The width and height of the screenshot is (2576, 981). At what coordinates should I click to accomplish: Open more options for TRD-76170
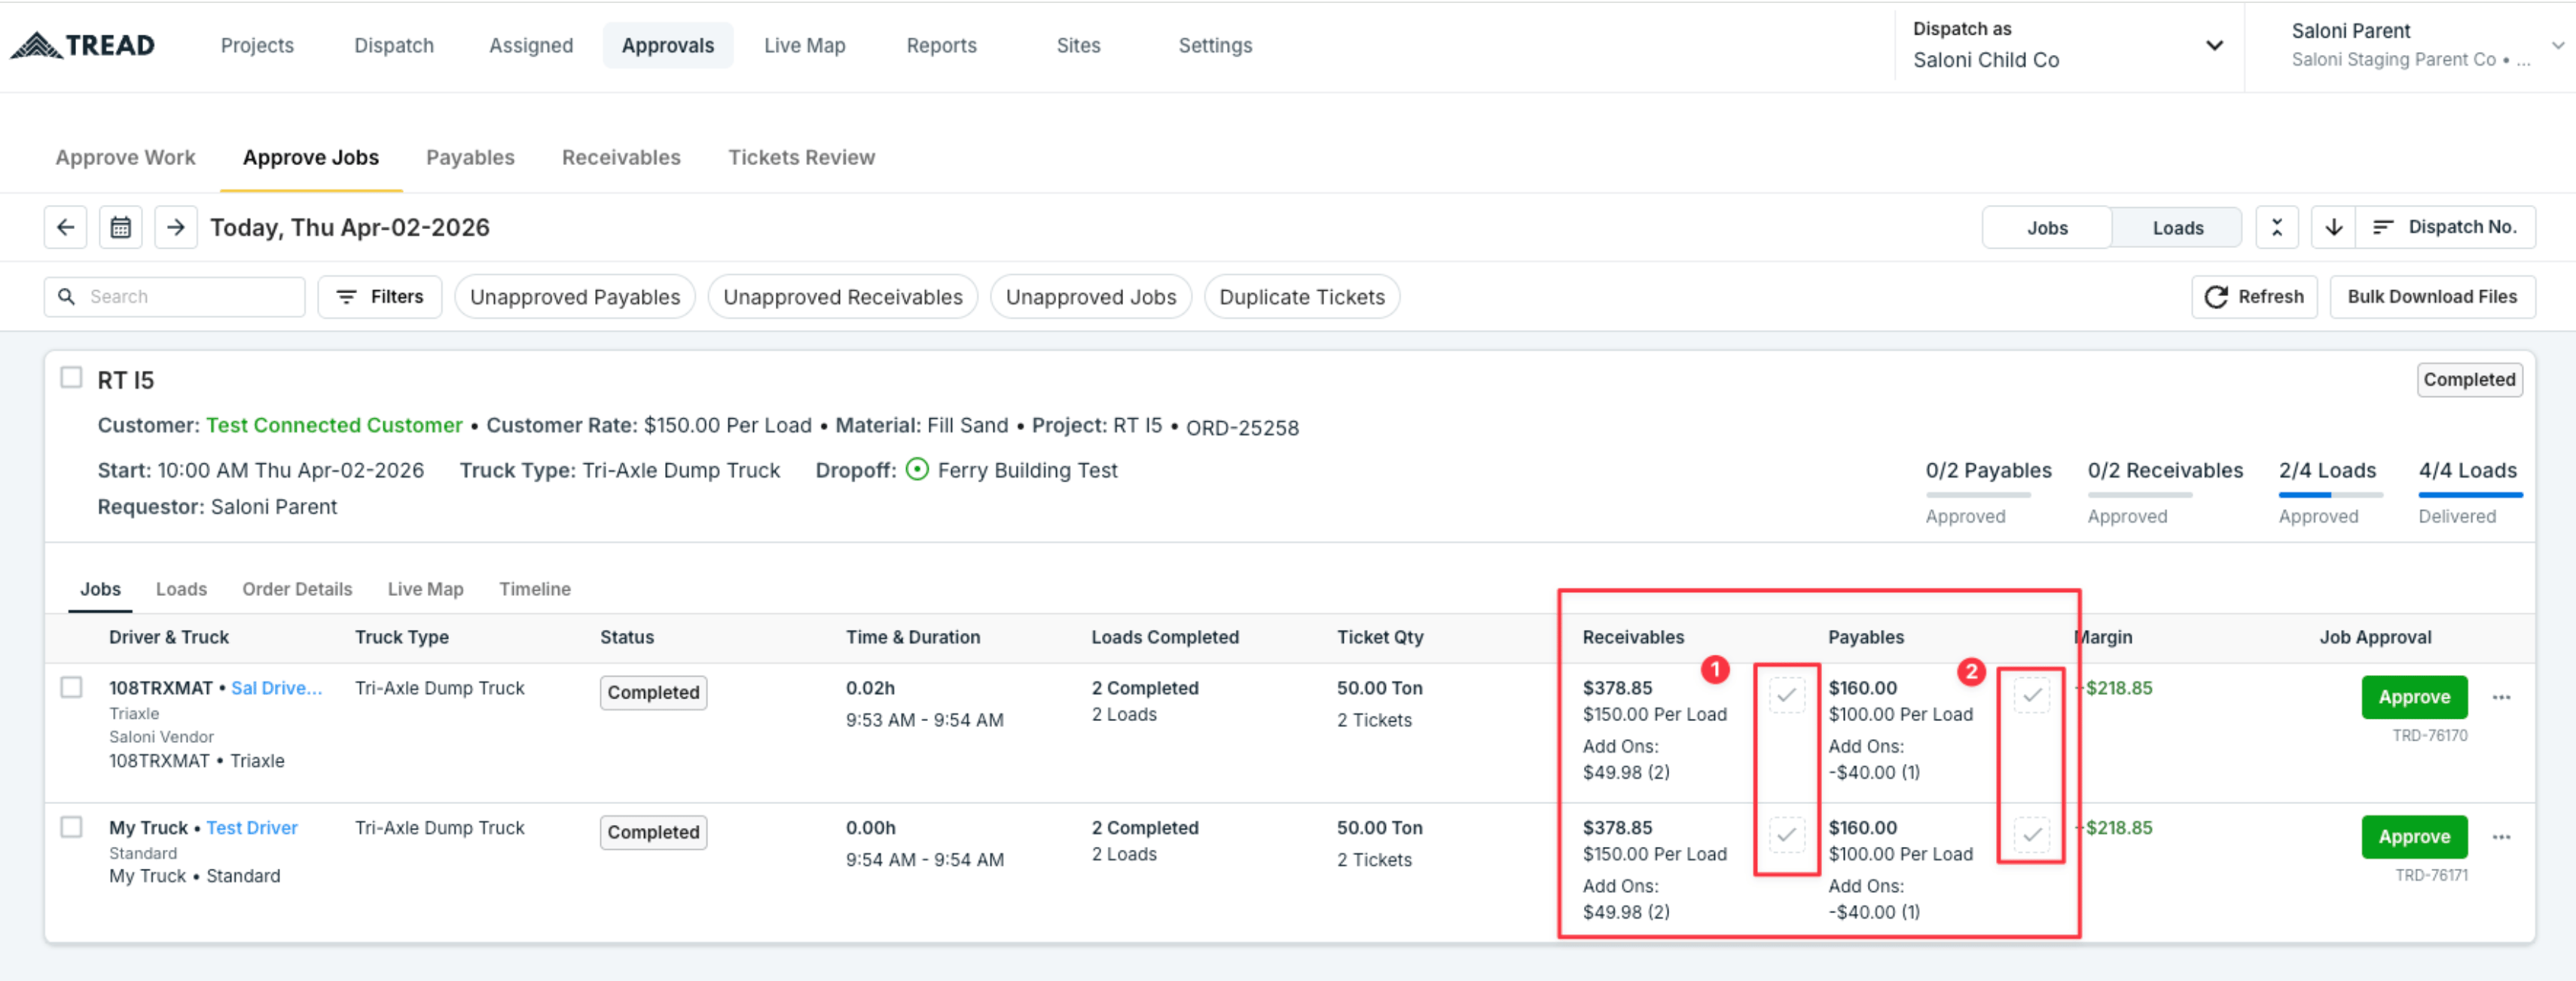(x=2501, y=698)
